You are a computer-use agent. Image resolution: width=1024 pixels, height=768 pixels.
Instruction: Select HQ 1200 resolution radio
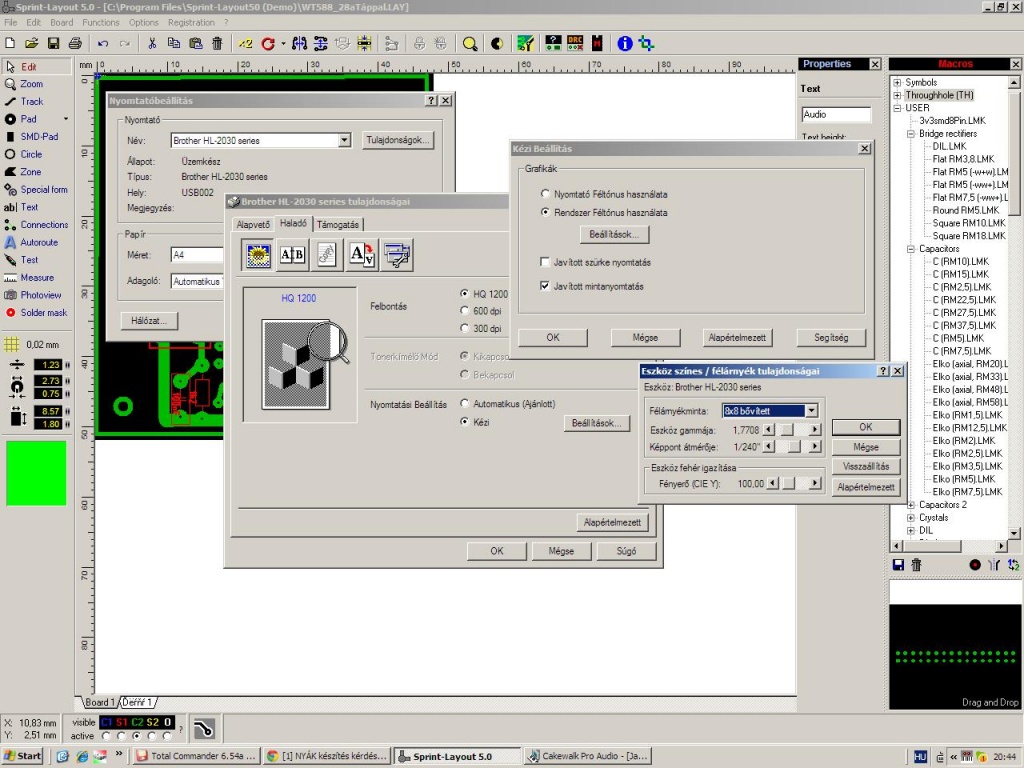coord(464,294)
